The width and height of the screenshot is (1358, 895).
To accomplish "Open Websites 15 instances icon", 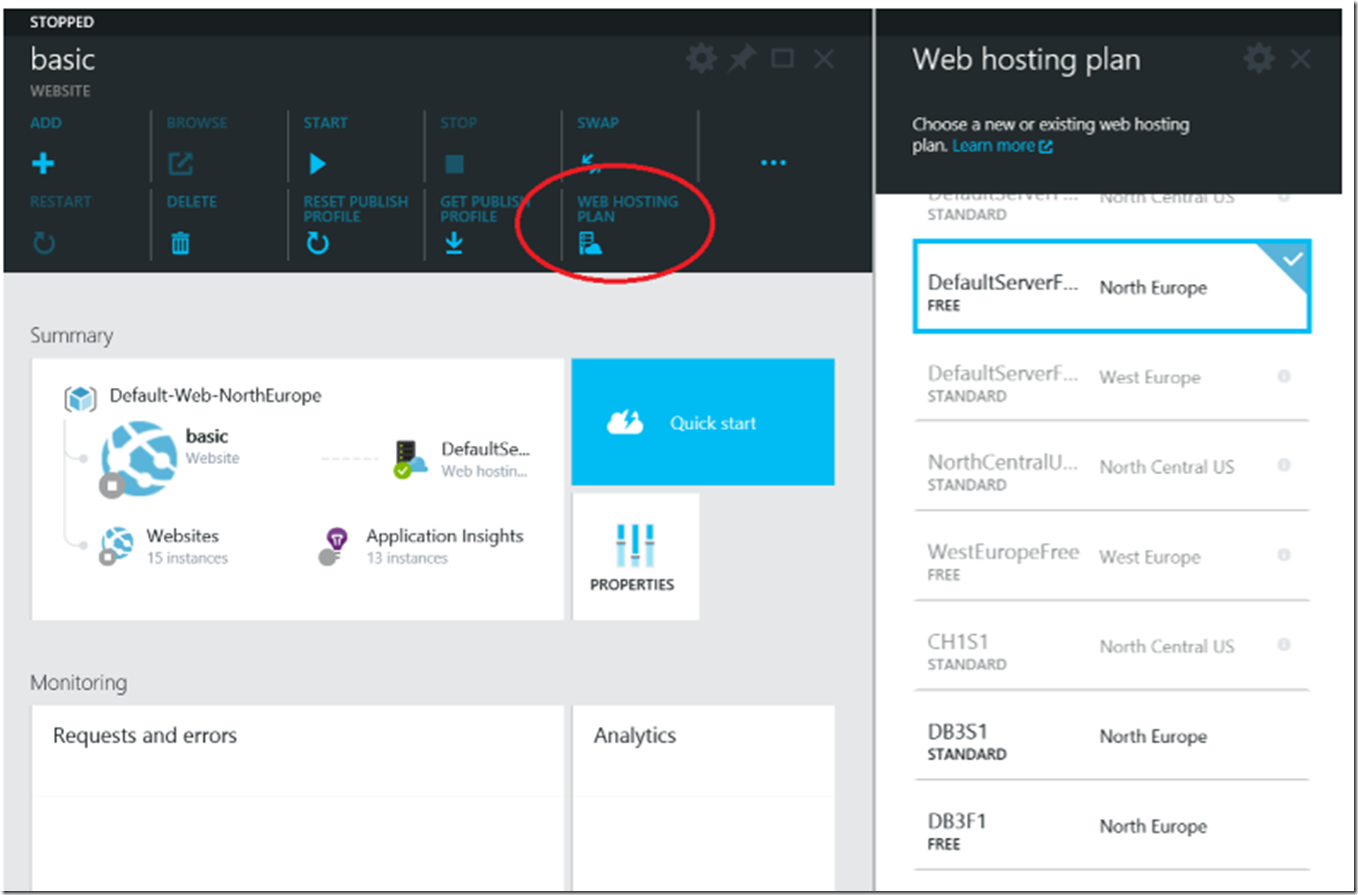I will tap(116, 546).
